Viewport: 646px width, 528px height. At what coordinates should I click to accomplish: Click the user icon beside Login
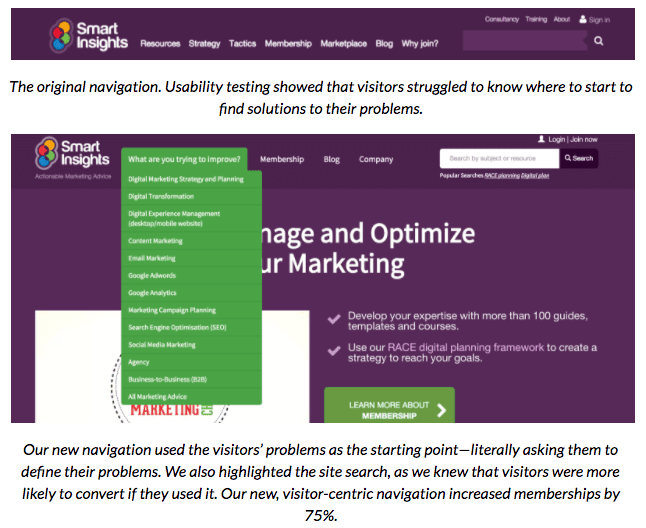(542, 140)
